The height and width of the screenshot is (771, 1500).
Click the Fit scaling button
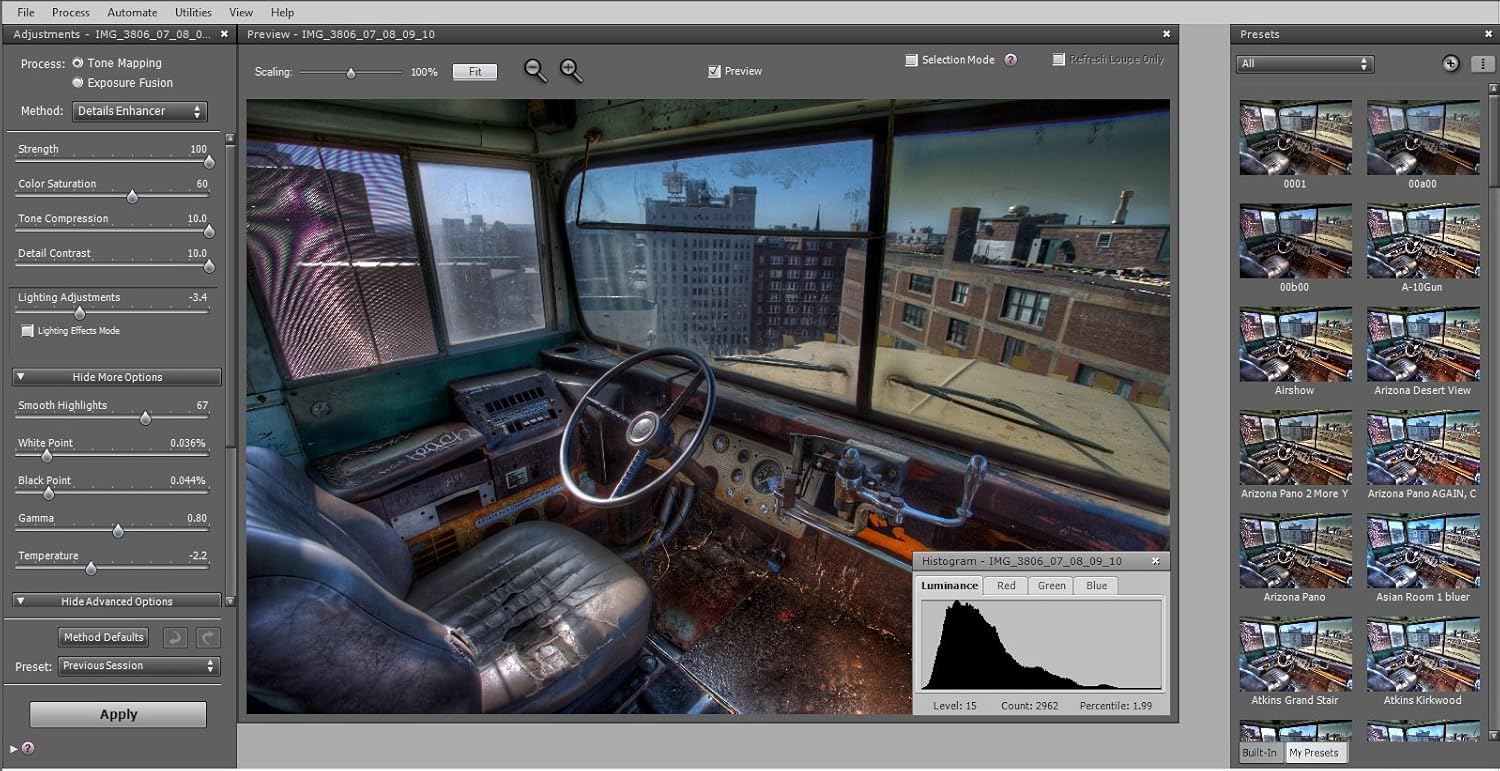475,72
